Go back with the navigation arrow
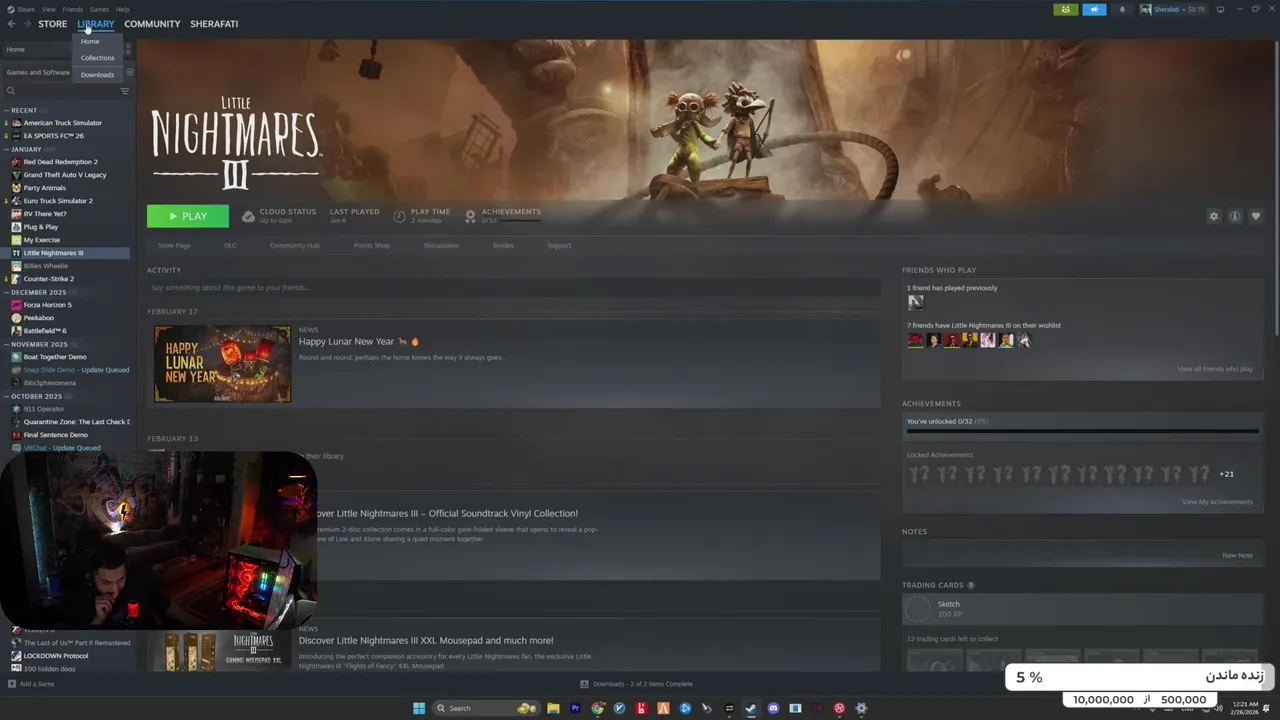Viewport: 1280px width, 720px height. [x=12, y=24]
